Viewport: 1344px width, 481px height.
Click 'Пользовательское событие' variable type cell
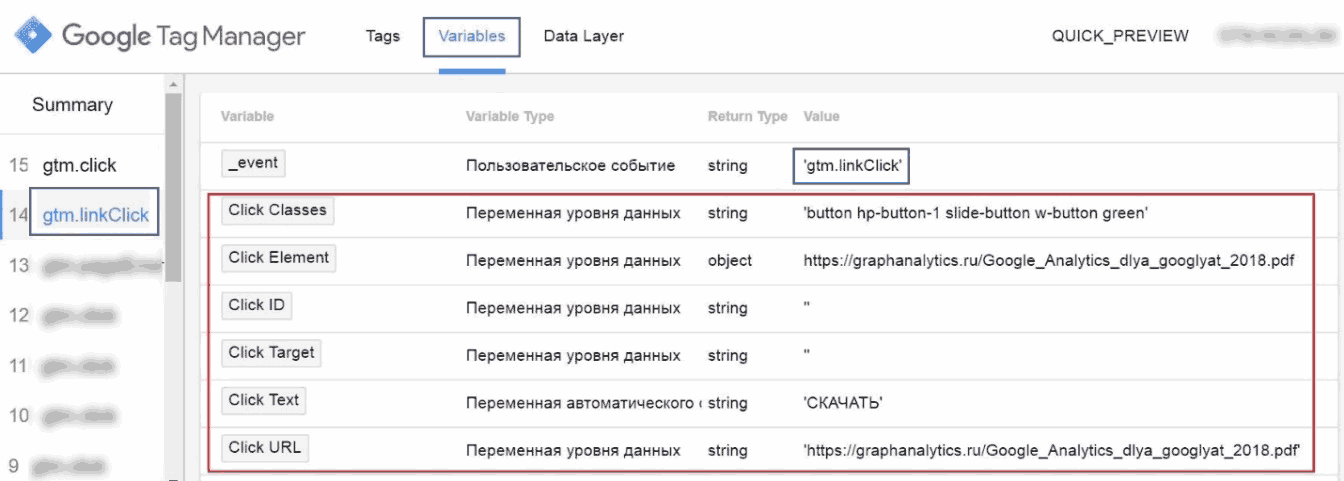[x=570, y=166]
